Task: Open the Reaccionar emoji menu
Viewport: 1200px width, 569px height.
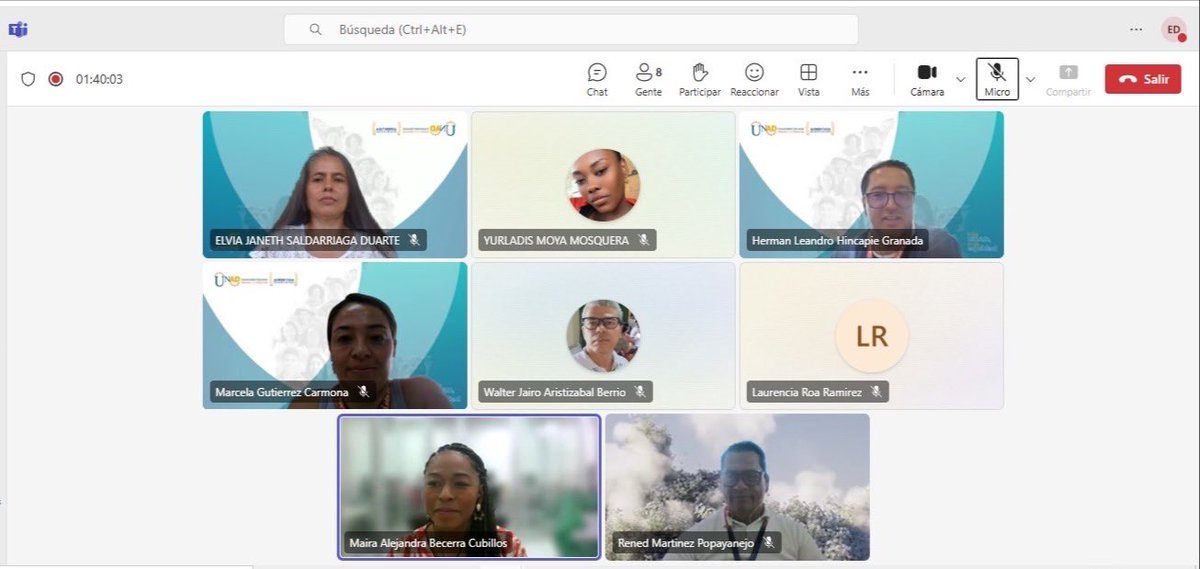Action: click(x=754, y=79)
